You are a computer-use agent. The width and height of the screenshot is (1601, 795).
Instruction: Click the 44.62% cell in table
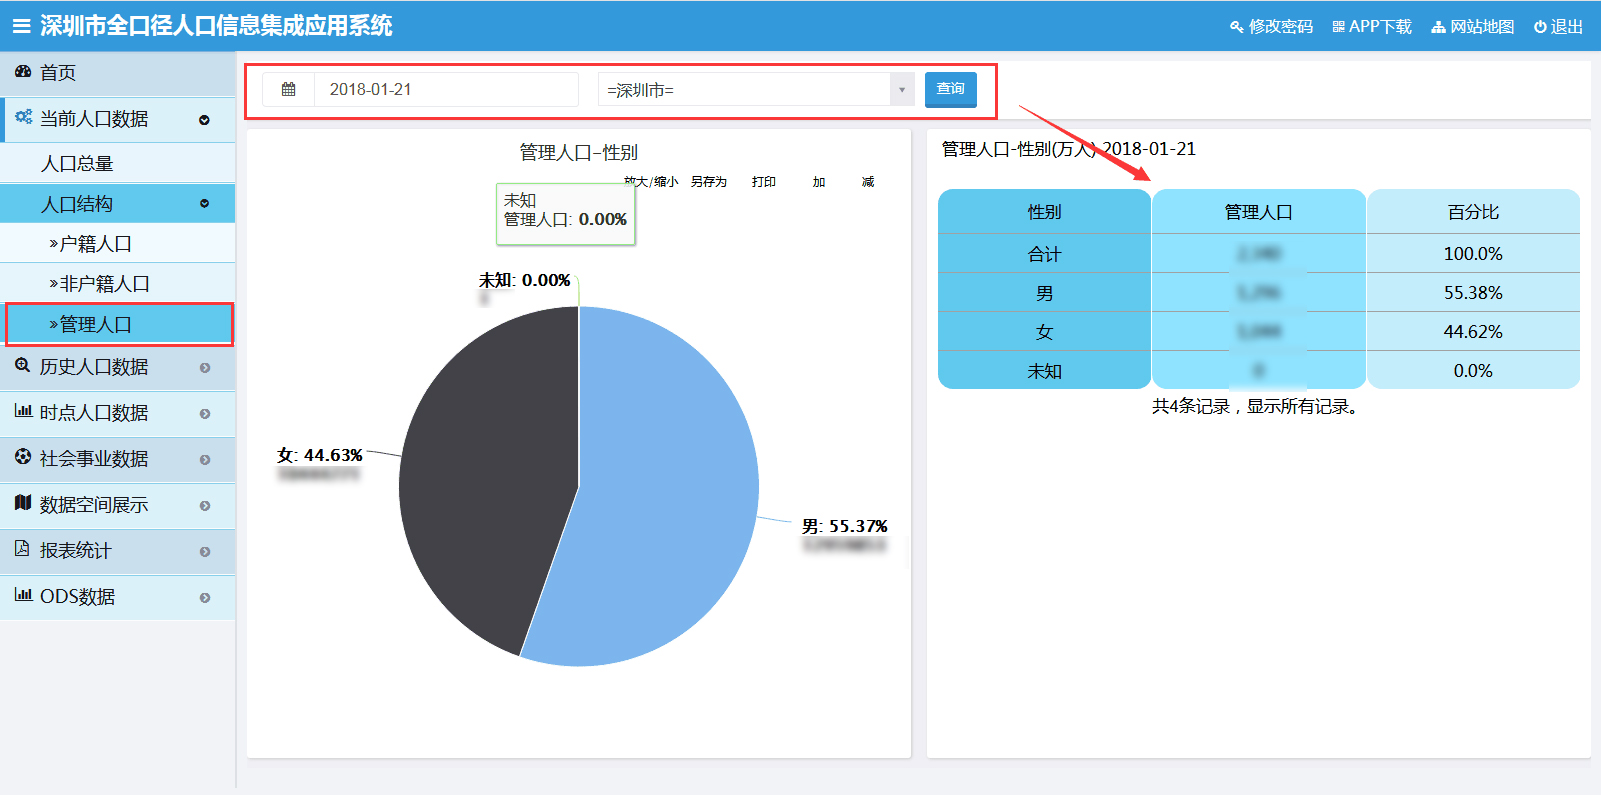(x=1473, y=332)
